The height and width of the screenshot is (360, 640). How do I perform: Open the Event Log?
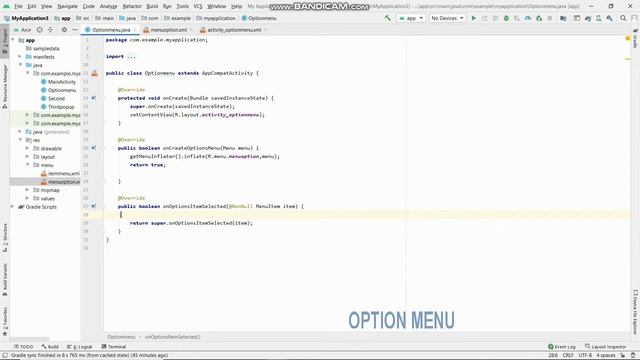pos(562,347)
